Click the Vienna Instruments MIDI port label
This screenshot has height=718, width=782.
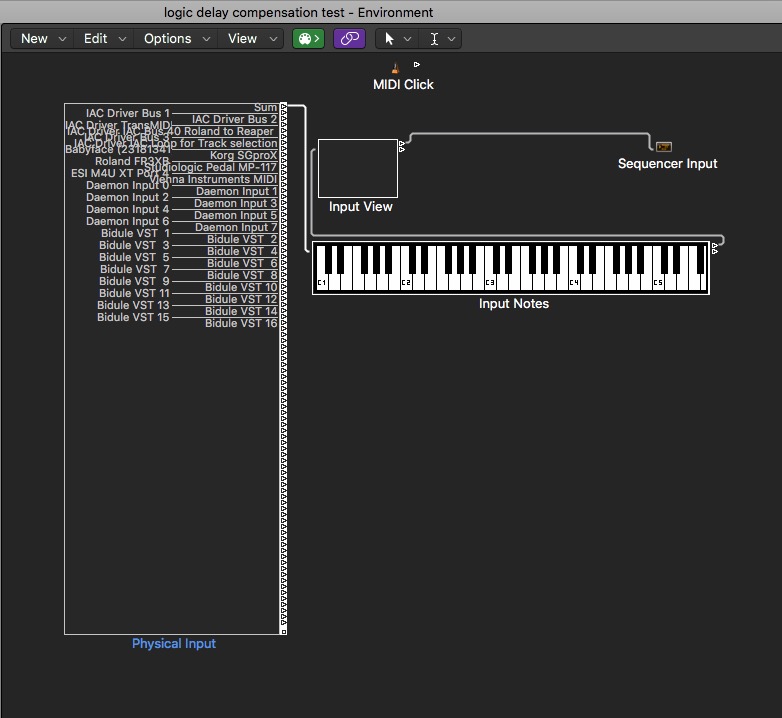pyautogui.click(x=213, y=179)
